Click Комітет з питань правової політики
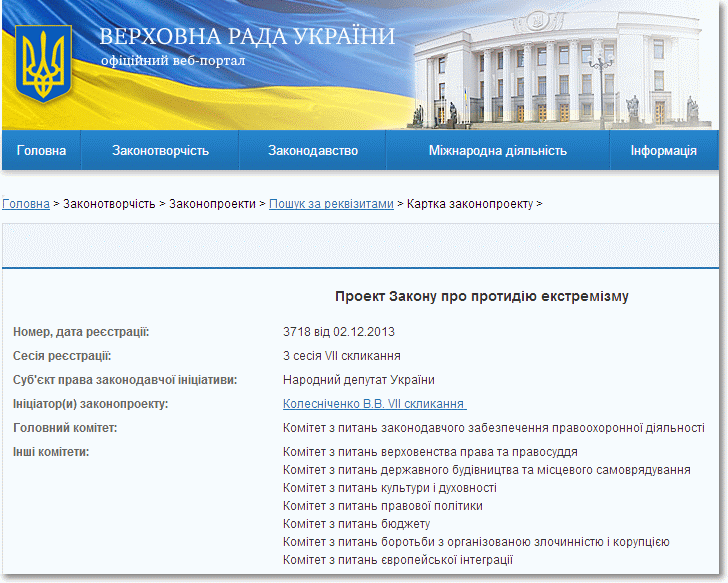 [x=383, y=506]
